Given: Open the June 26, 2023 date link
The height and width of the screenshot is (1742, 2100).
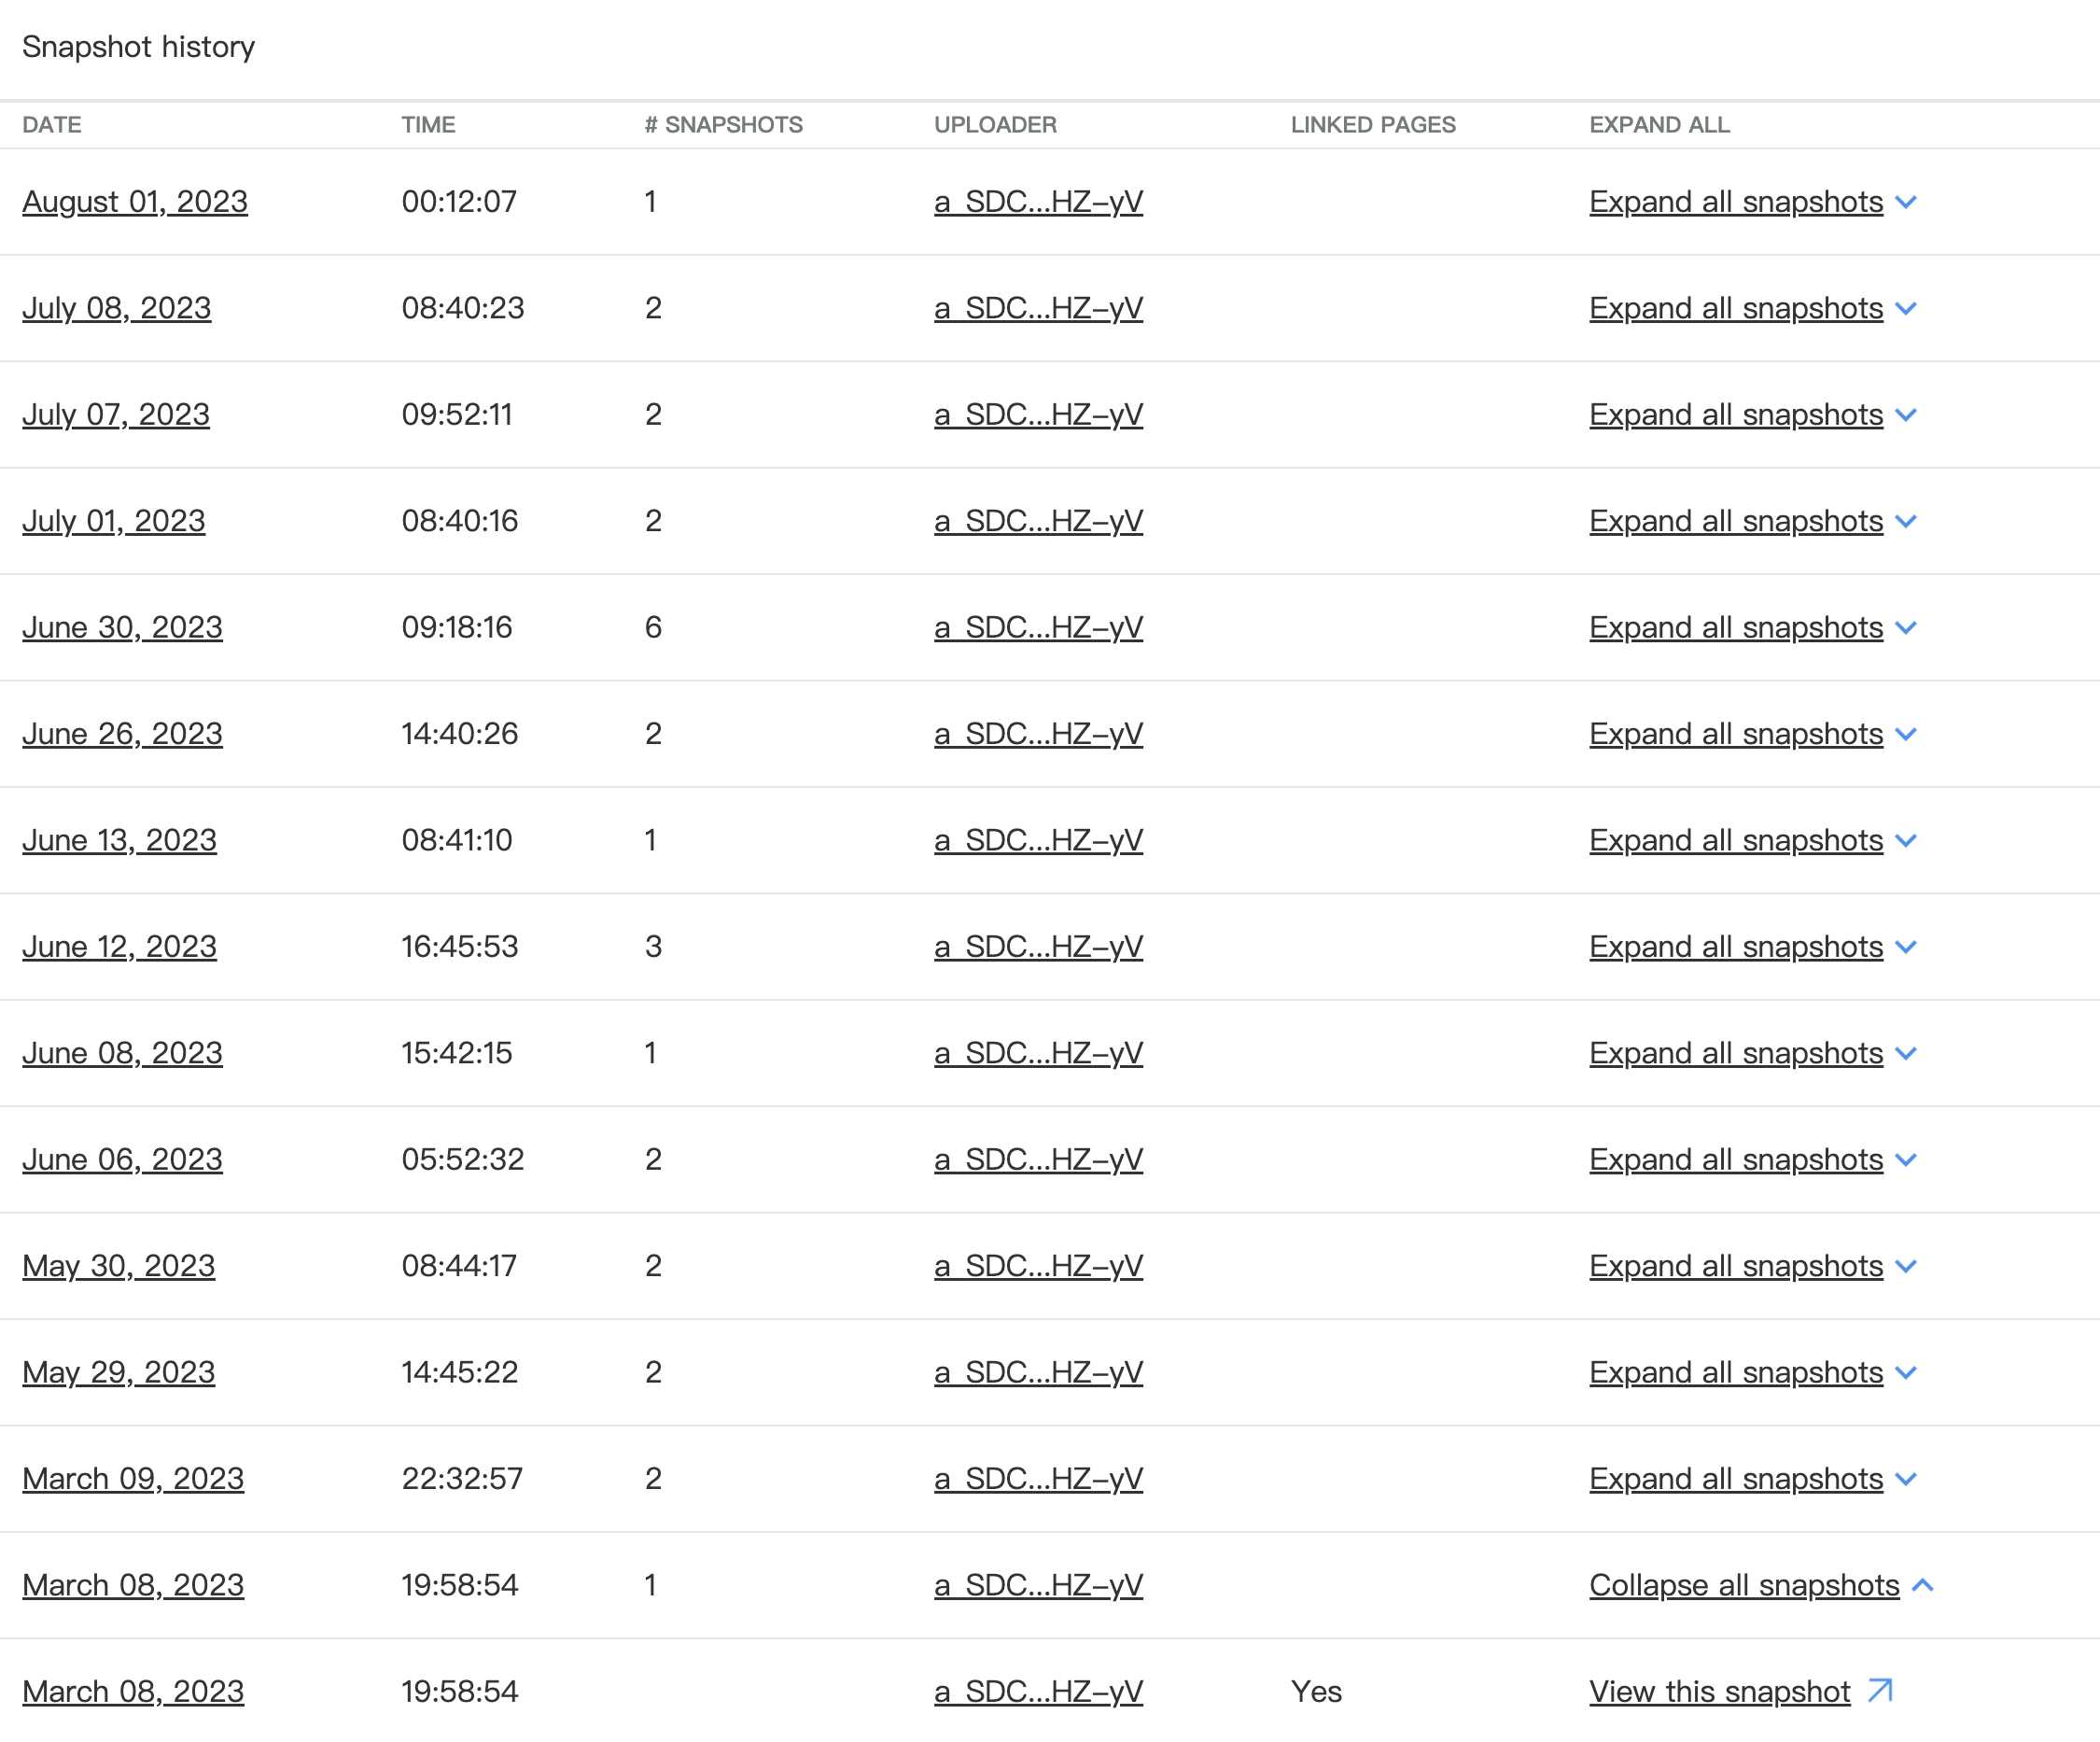Looking at the screenshot, I should pos(122,734).
